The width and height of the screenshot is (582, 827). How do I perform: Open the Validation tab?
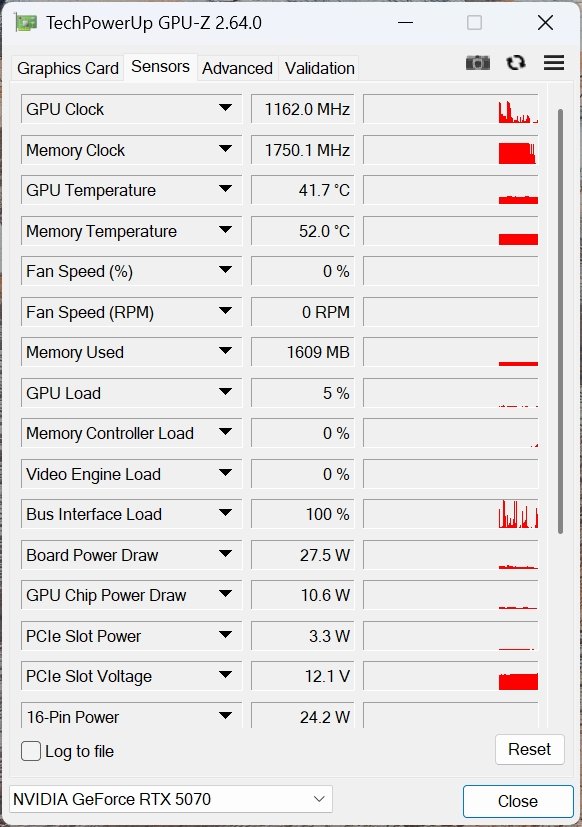(x=319, y=68)
